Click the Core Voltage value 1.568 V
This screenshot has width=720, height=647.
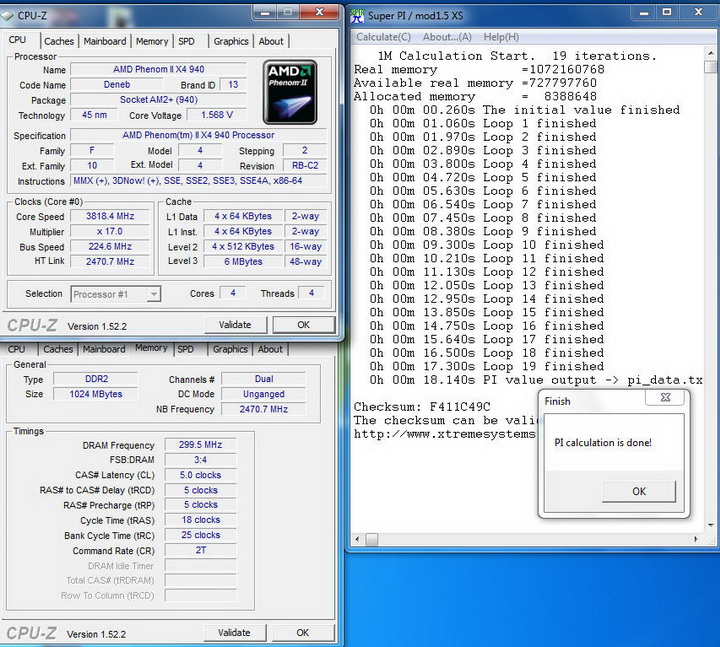(x=217, y=115)
